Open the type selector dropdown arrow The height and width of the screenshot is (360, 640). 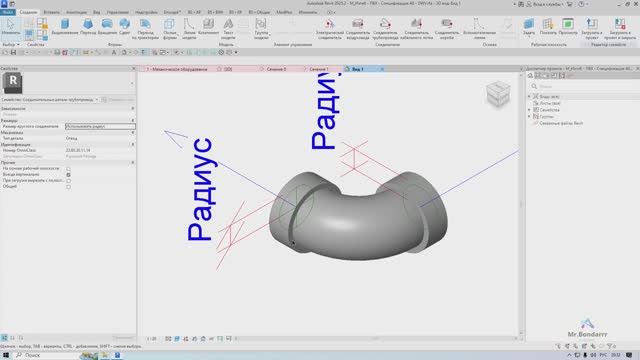131,83
